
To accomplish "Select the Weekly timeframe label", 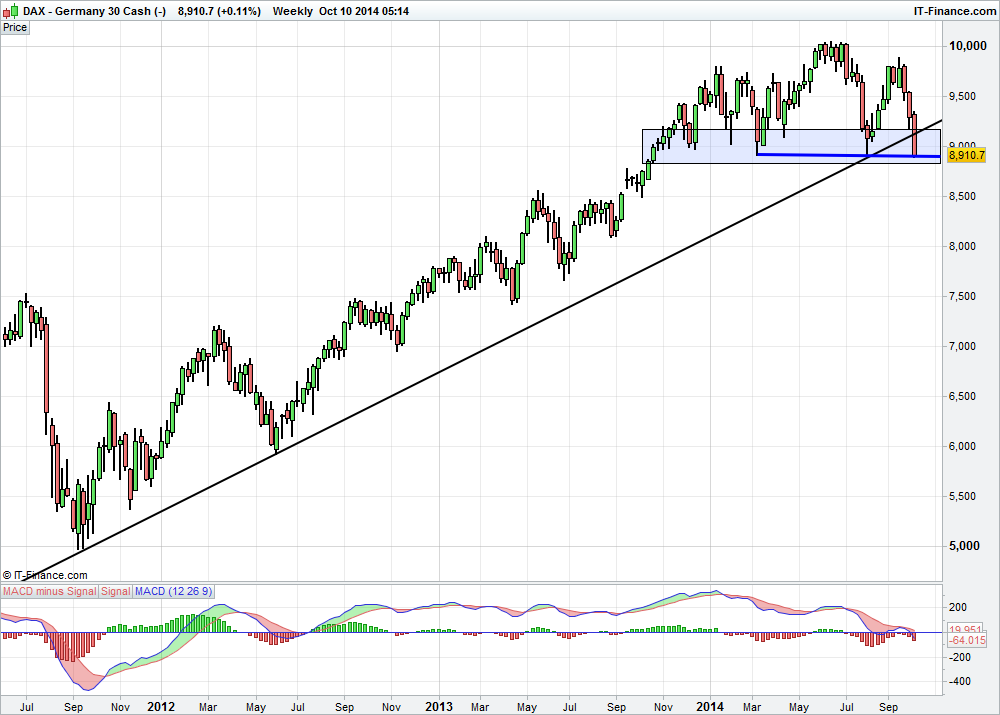I will (293, 11).
